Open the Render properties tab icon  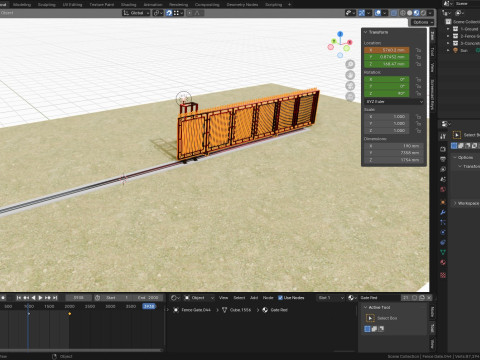point(443,149)
